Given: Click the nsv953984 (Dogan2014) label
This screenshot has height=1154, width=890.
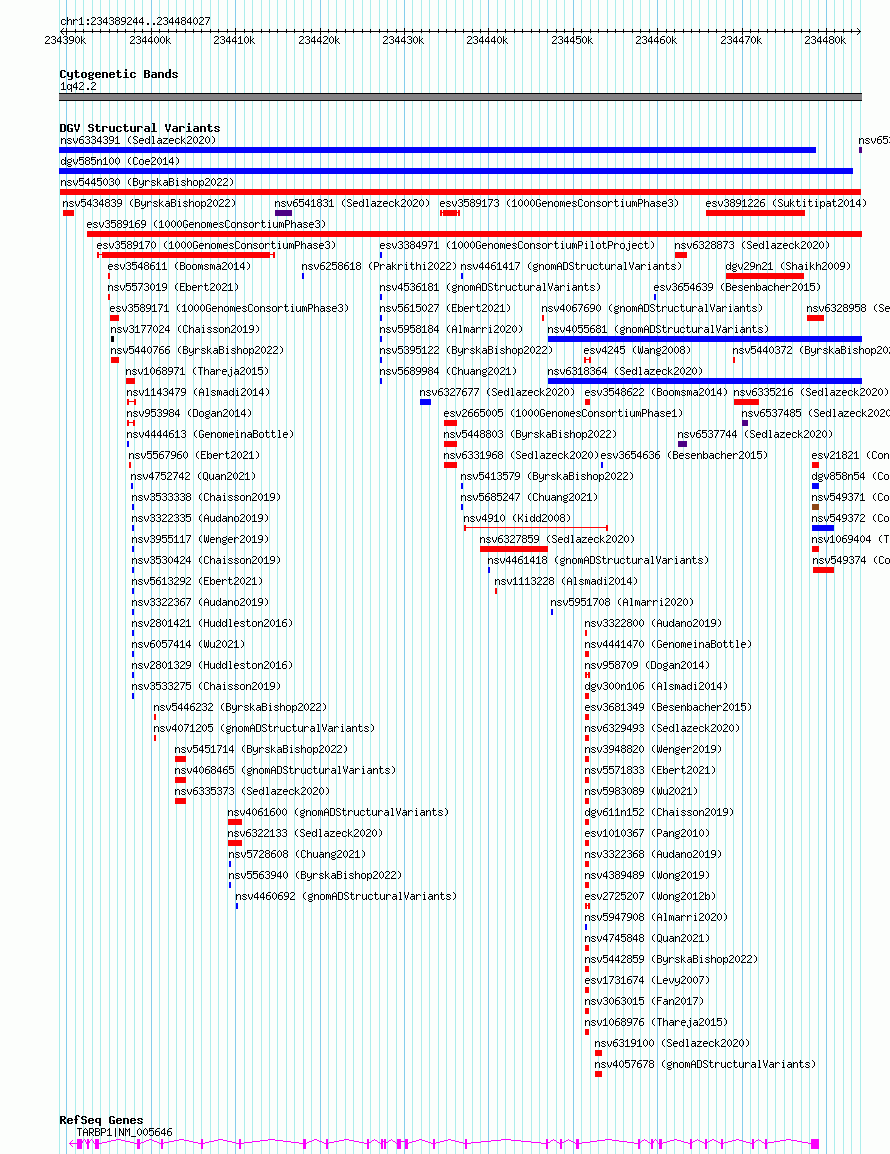Looking at the screenshot, I should click(x=189, y=413).
